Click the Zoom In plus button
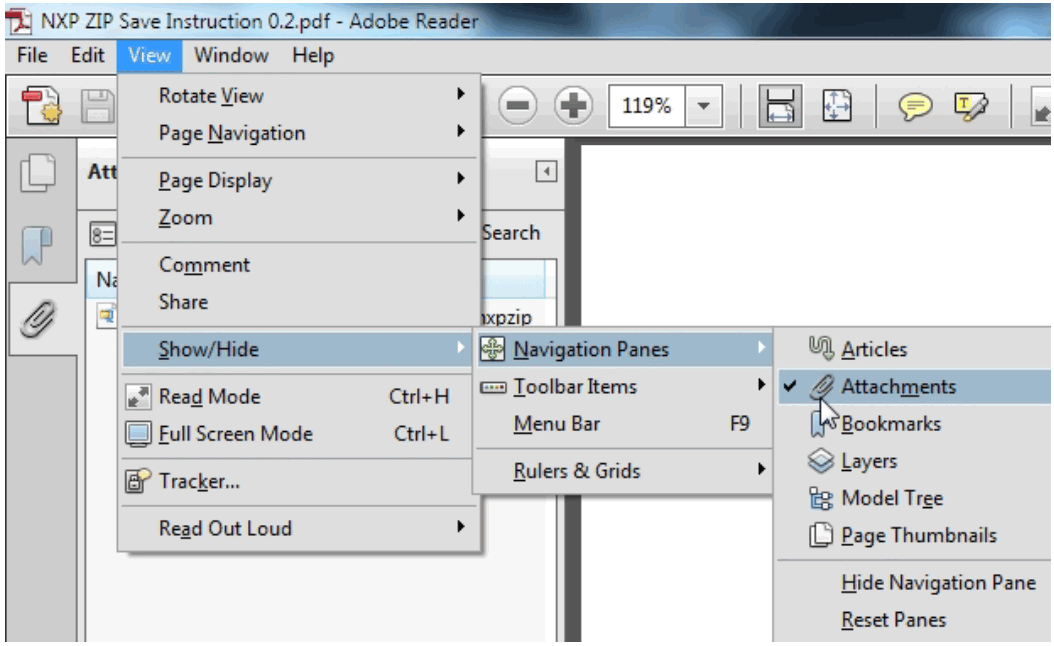Image resolution: width=1054 pixels, height=646 pixels. pos(573,106)
